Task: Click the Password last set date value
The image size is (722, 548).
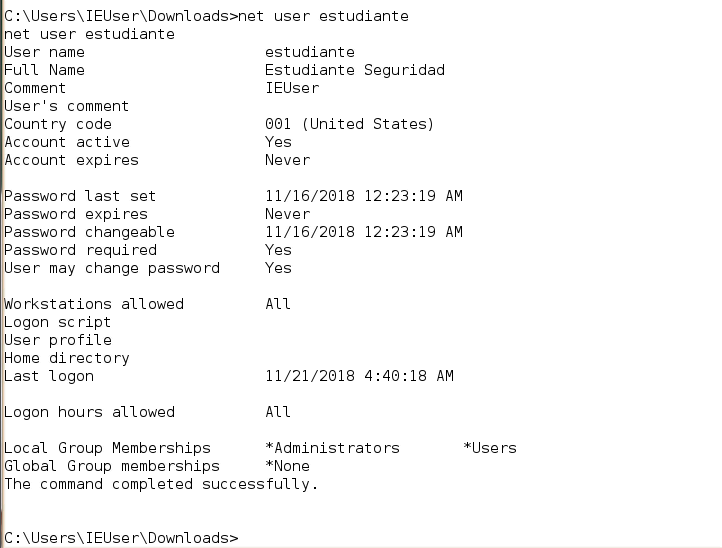Action: tap(363, 196)
